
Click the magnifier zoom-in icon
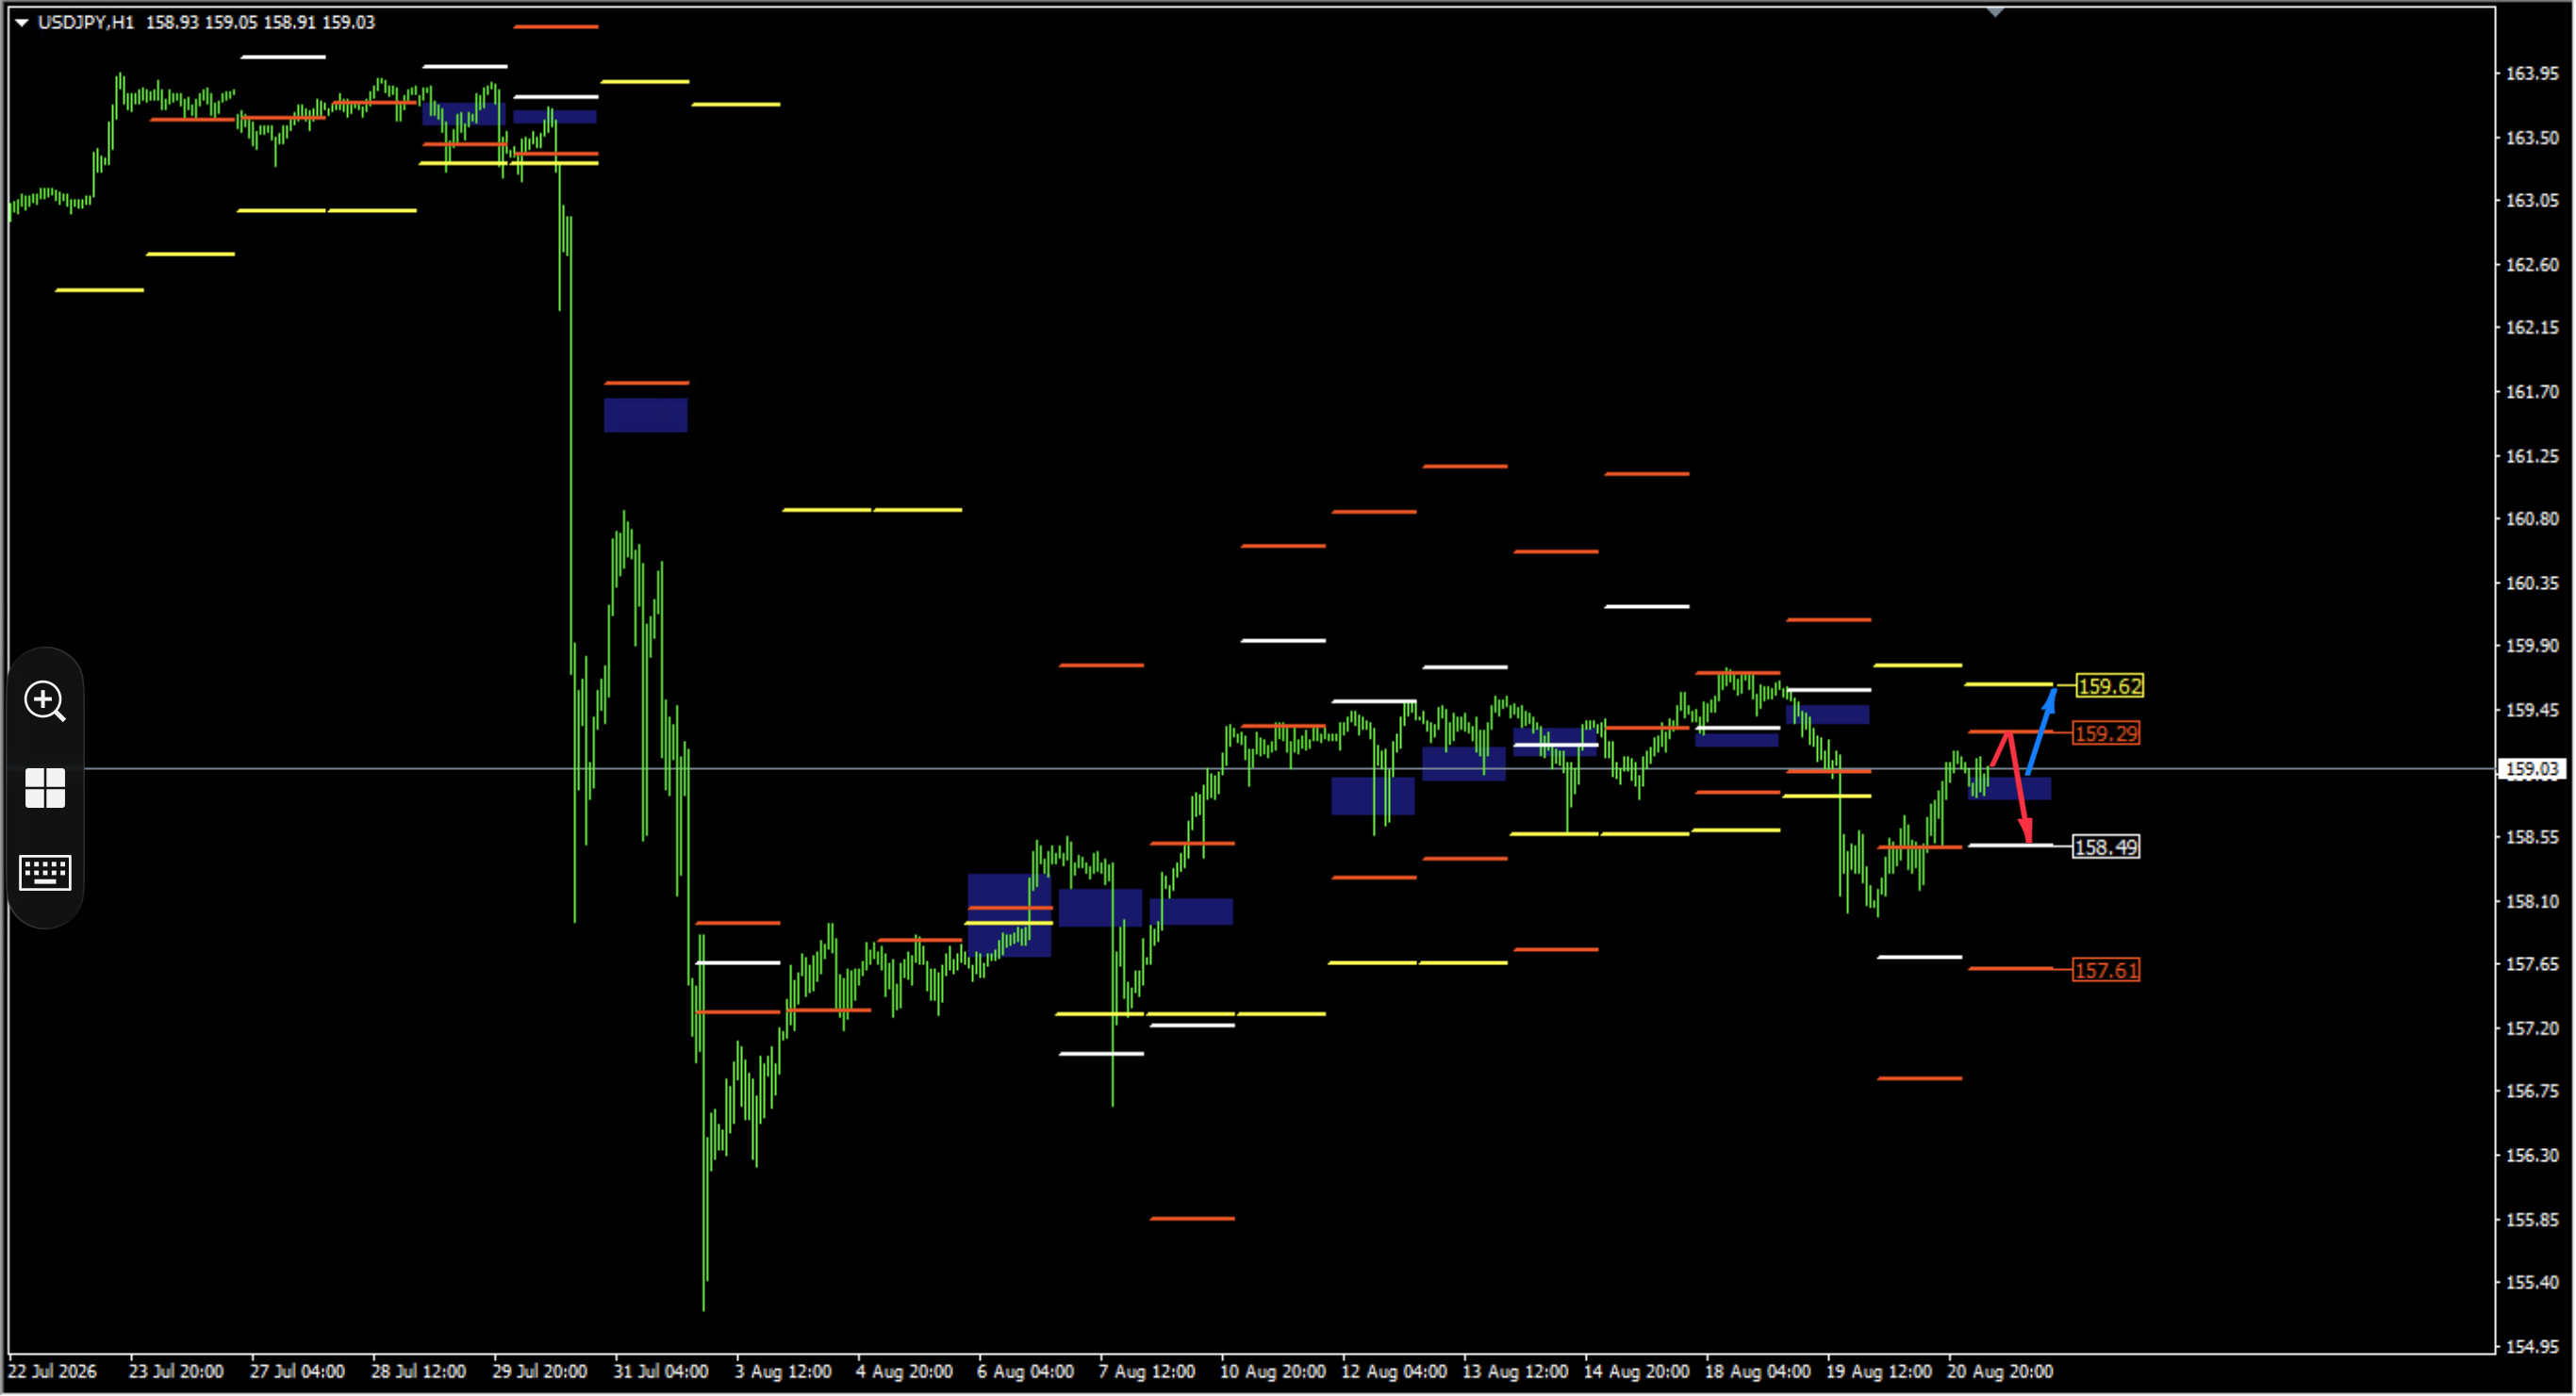pyautogui.click(x=45, y=702)
